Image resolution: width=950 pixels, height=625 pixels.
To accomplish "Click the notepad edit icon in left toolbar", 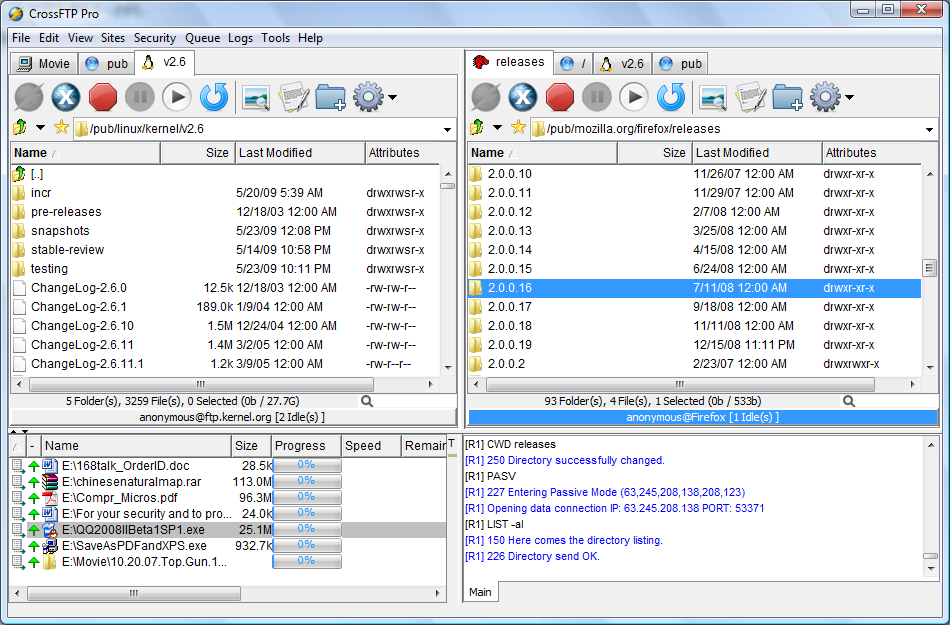I will [x=292, y=97].
